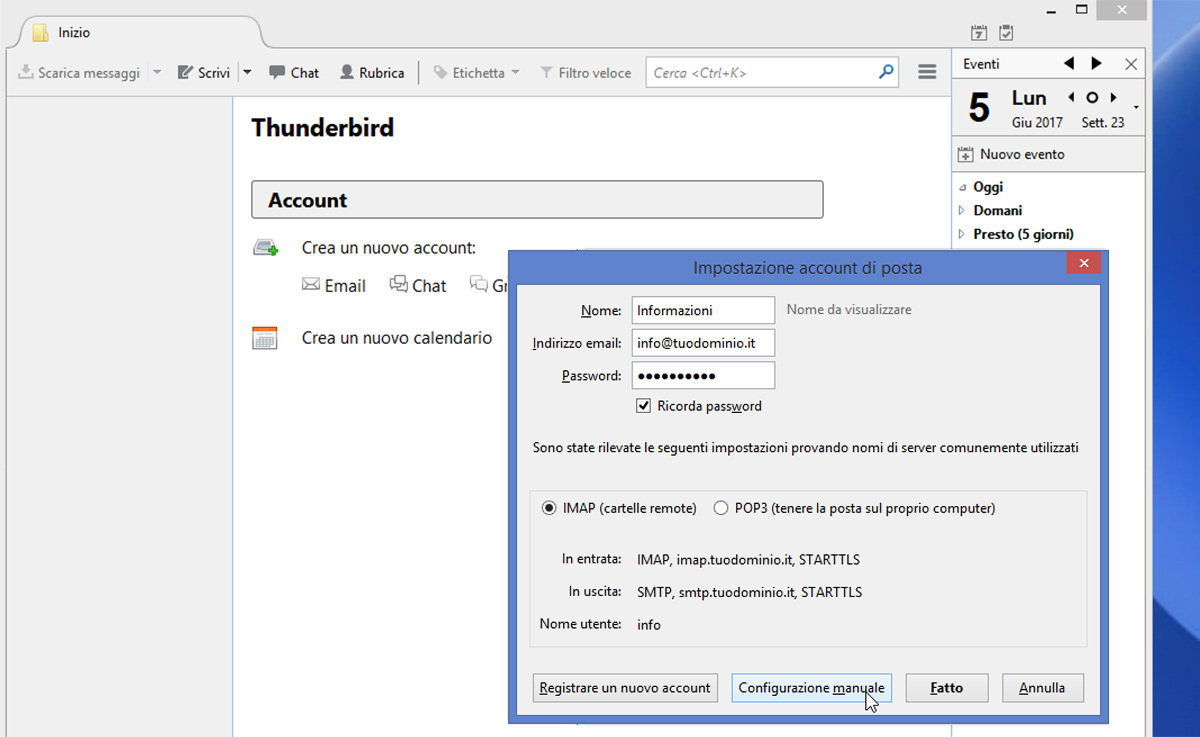Go to the next events period arrow
Screen dimensions: 1200x737
pos(1097,63)
